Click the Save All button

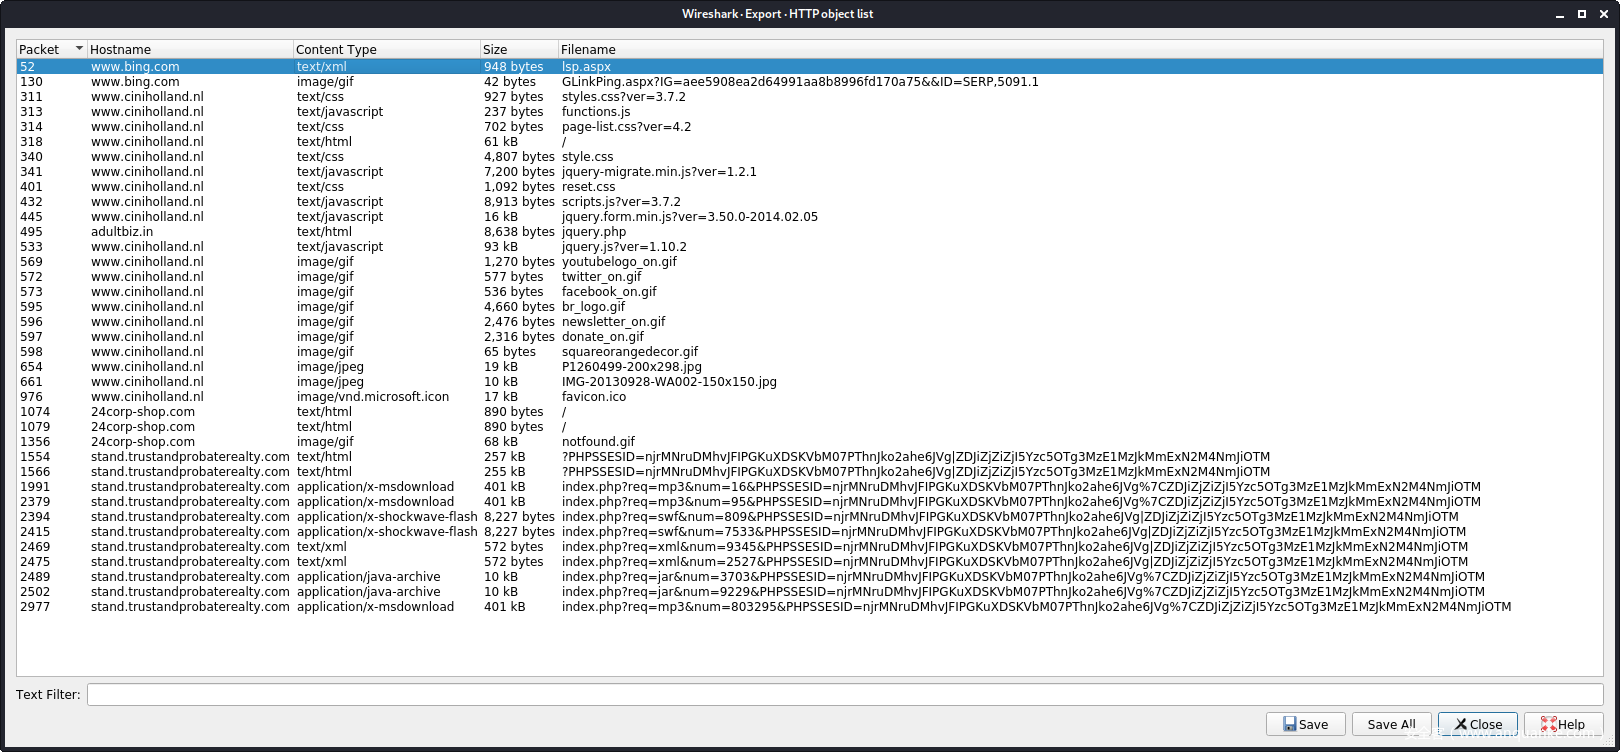pyautogui.click(x=1391, y=724)
